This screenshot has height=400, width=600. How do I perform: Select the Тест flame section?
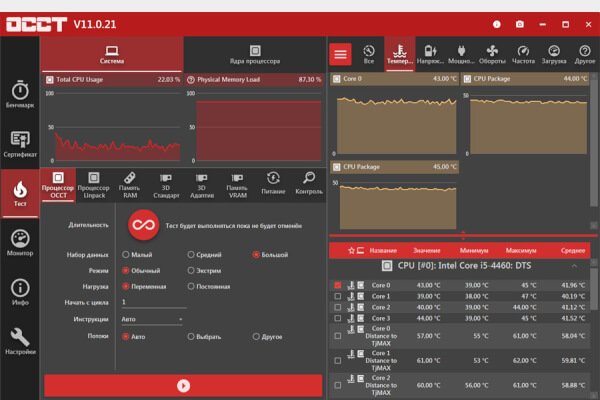coord(20,193)
